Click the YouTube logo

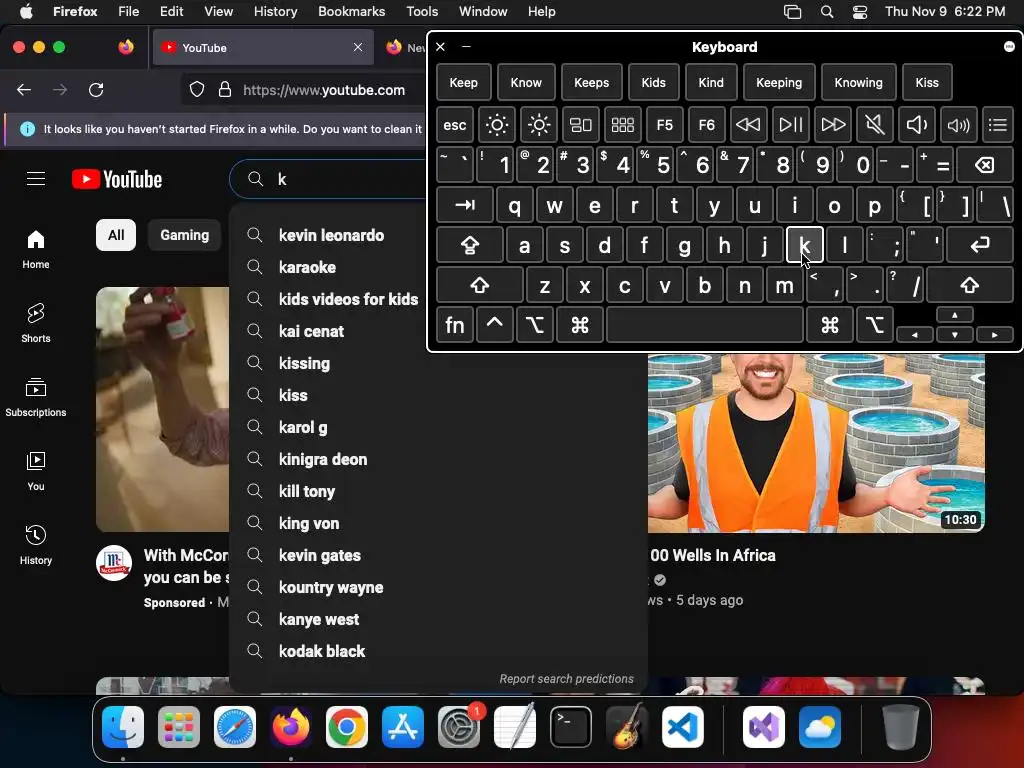coord(117,179)
